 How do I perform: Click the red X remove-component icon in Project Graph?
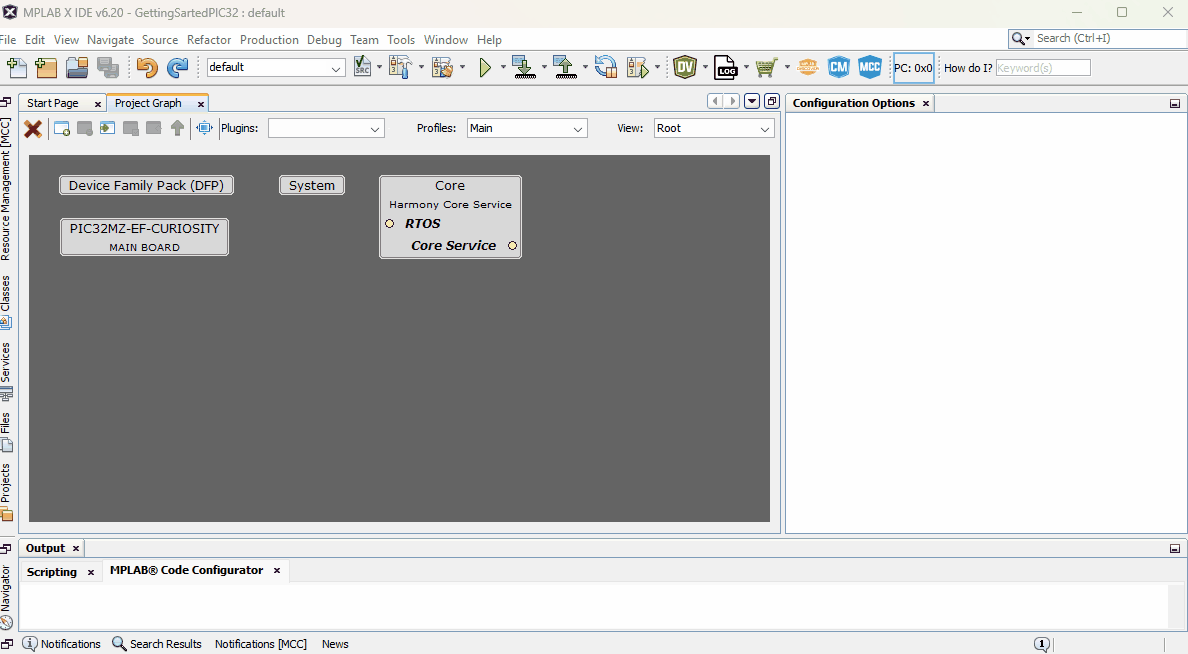click(x=33, y=129)
